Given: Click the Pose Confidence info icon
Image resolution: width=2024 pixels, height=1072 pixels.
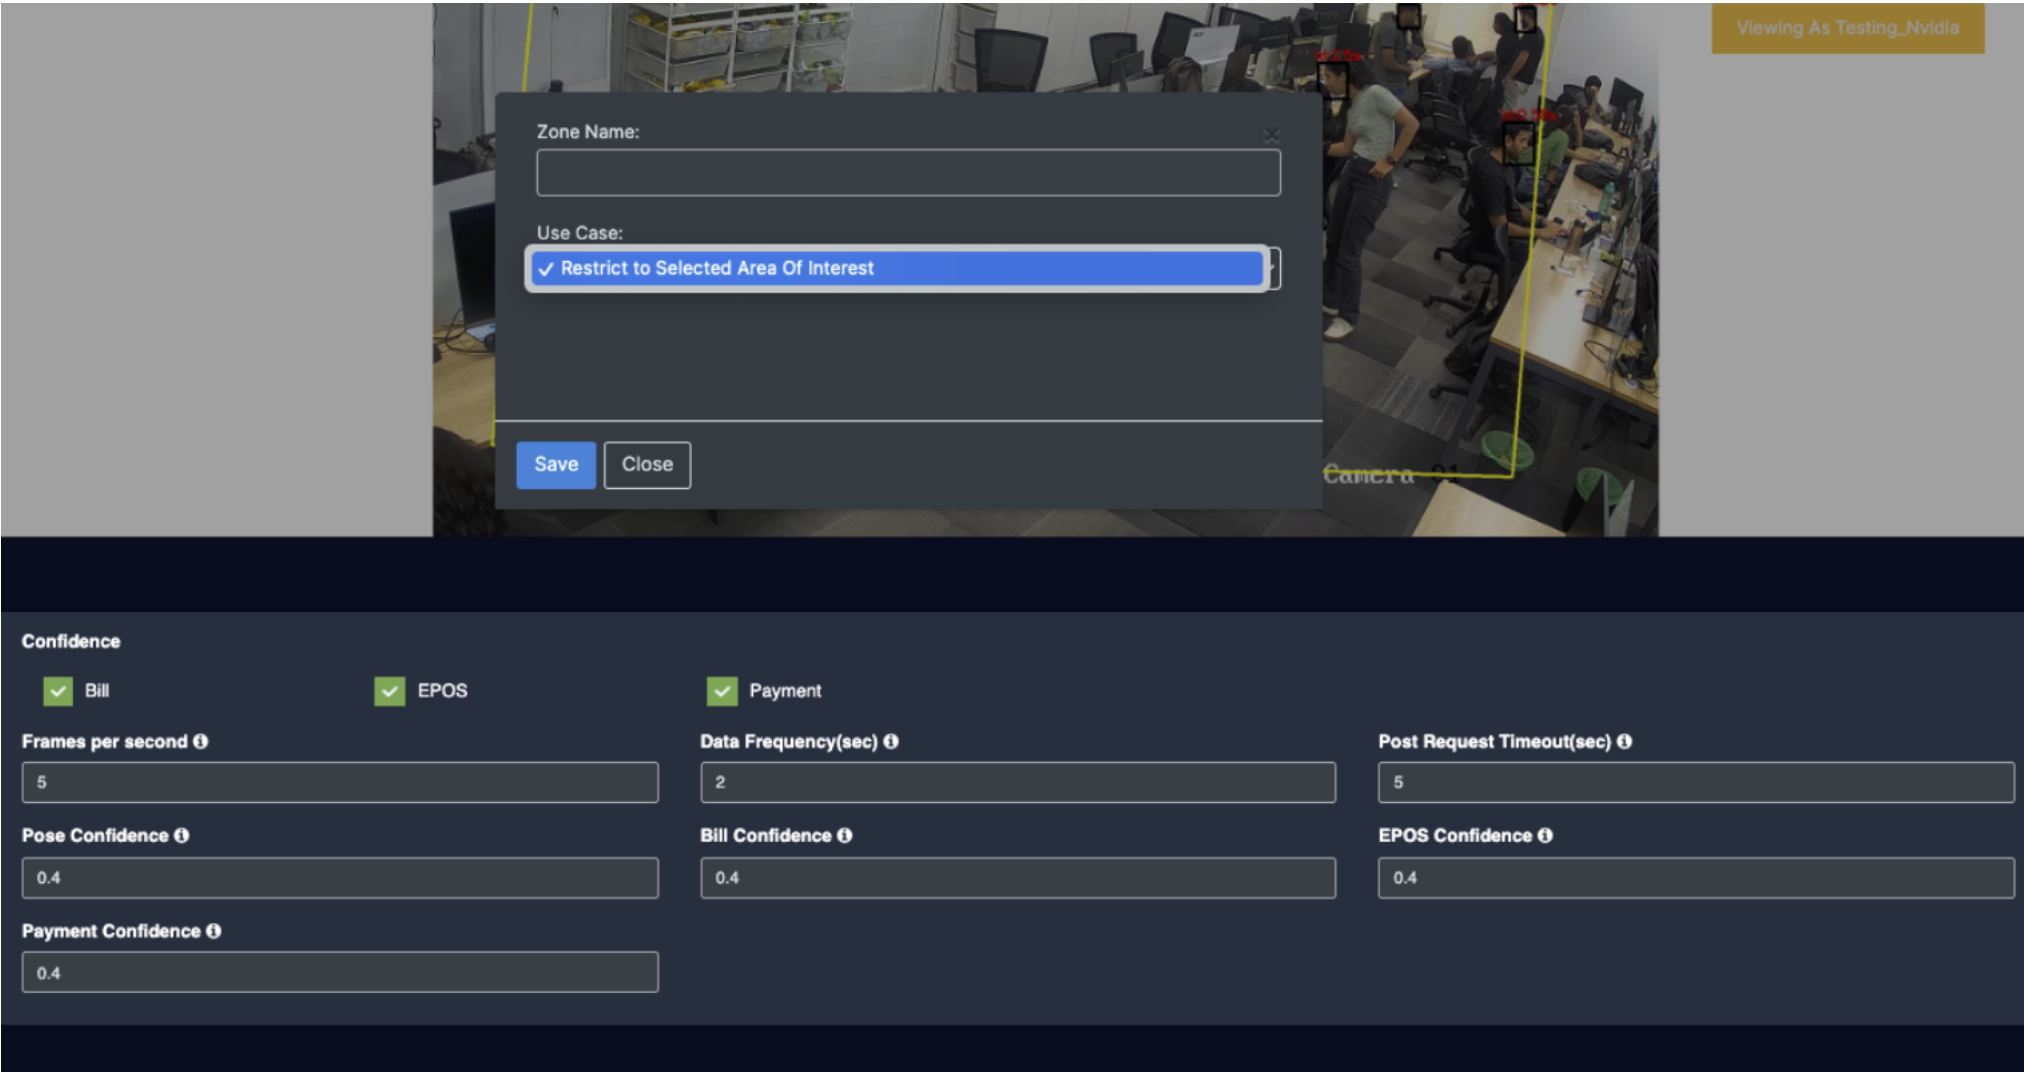Looking at the screenshot, I should click(182, 835).
